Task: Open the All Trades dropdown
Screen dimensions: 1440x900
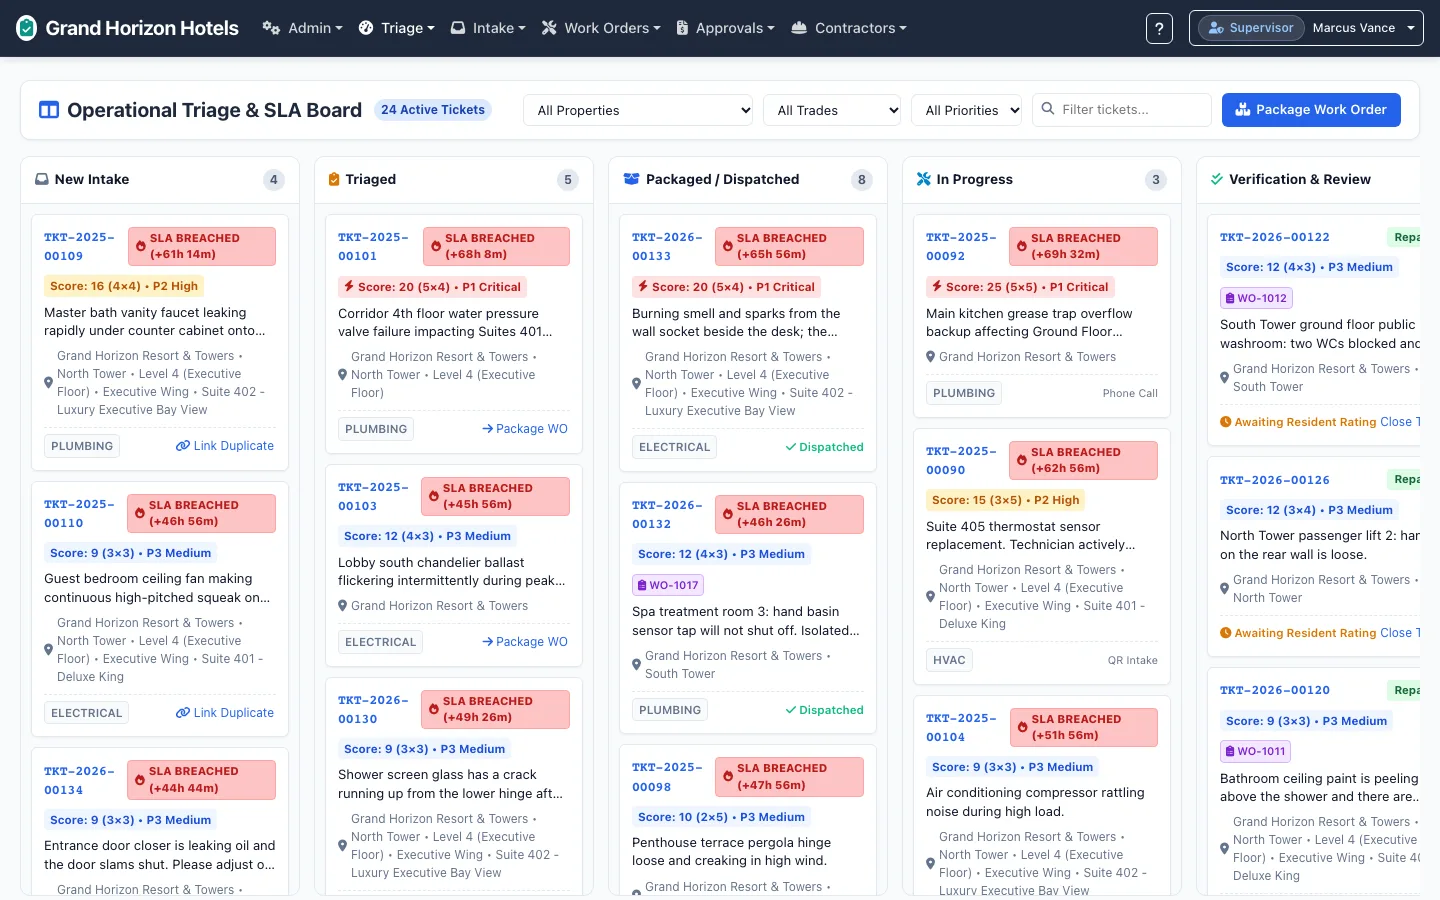Action: pyautogui.click(x=832, y=110)
